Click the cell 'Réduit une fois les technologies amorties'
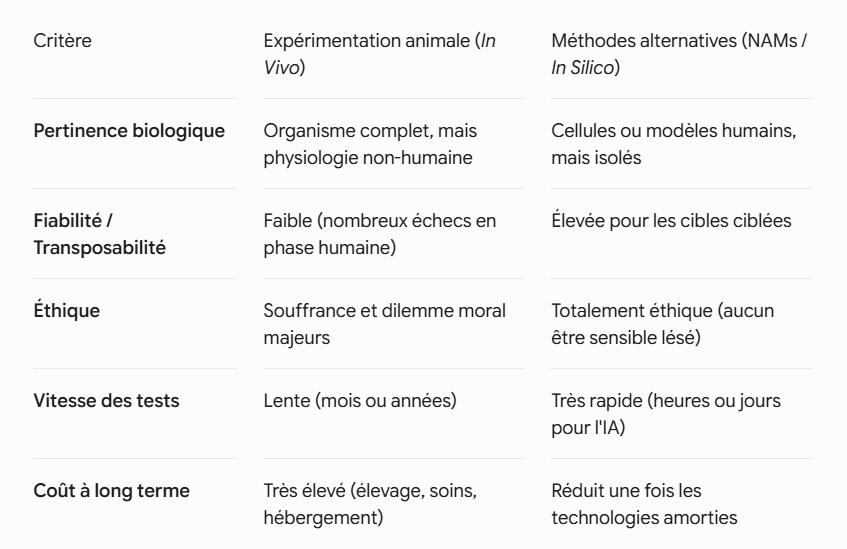This screenshot has height=549, width=847. (644, 504)
